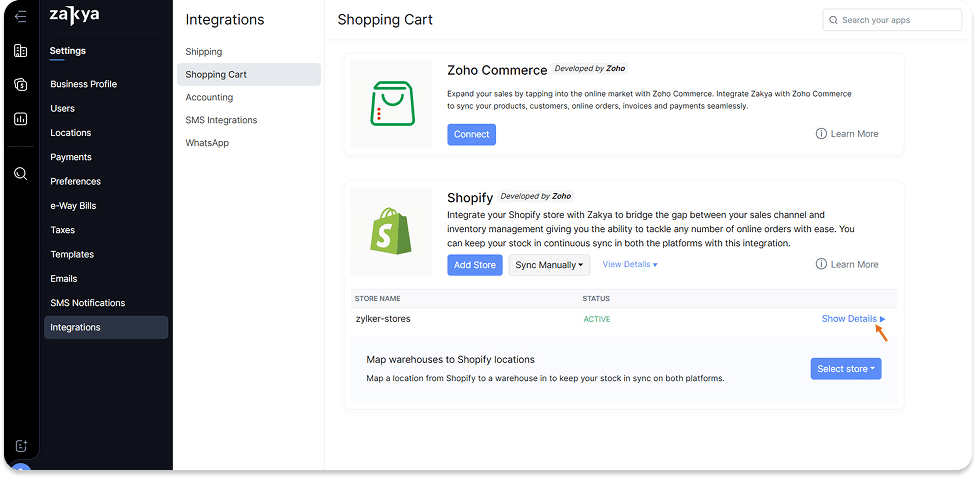Expand the View Details dropdown
The width and height of the screenshot is (976, 478).
click(x=629, y=265)
